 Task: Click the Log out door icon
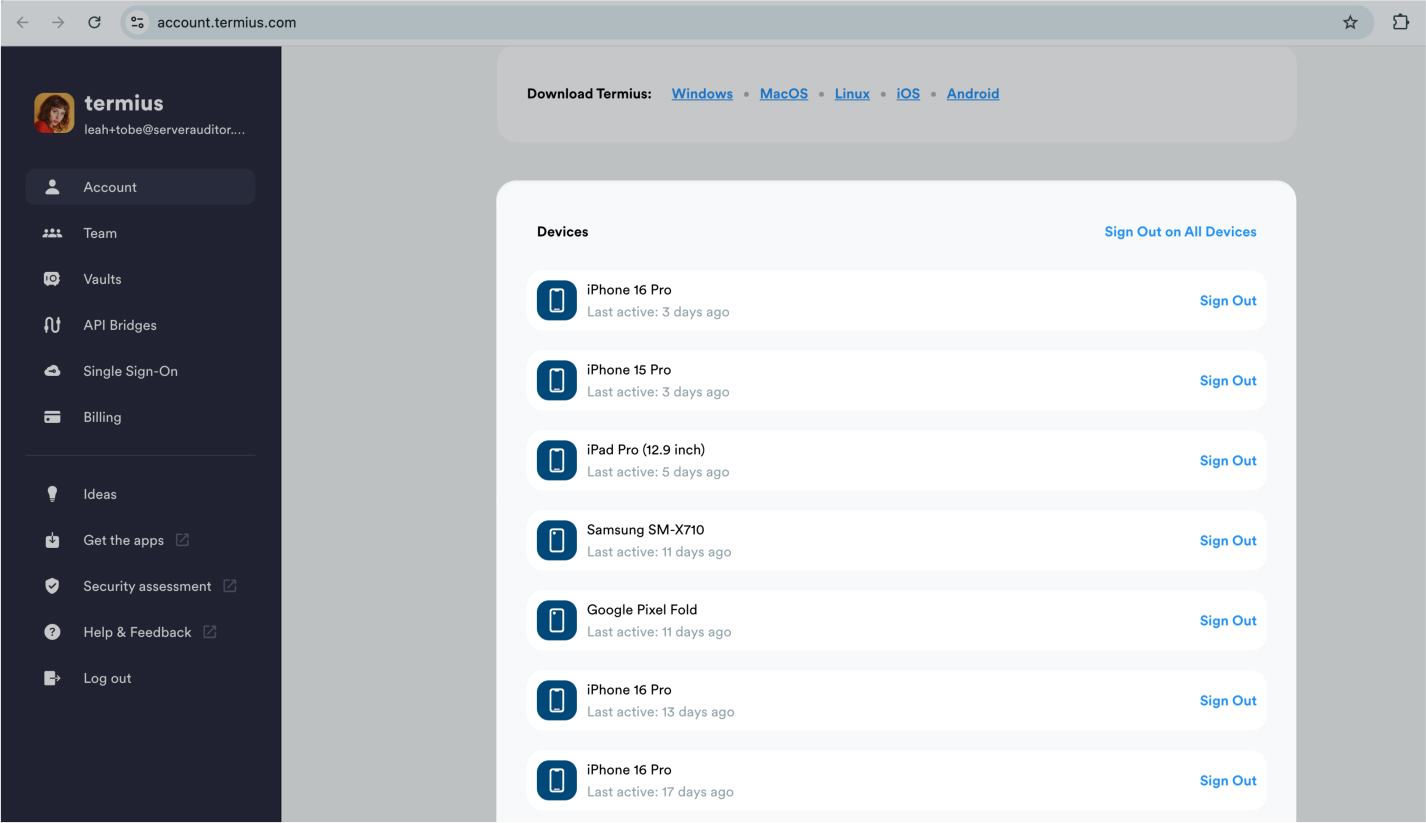(53, 678)
